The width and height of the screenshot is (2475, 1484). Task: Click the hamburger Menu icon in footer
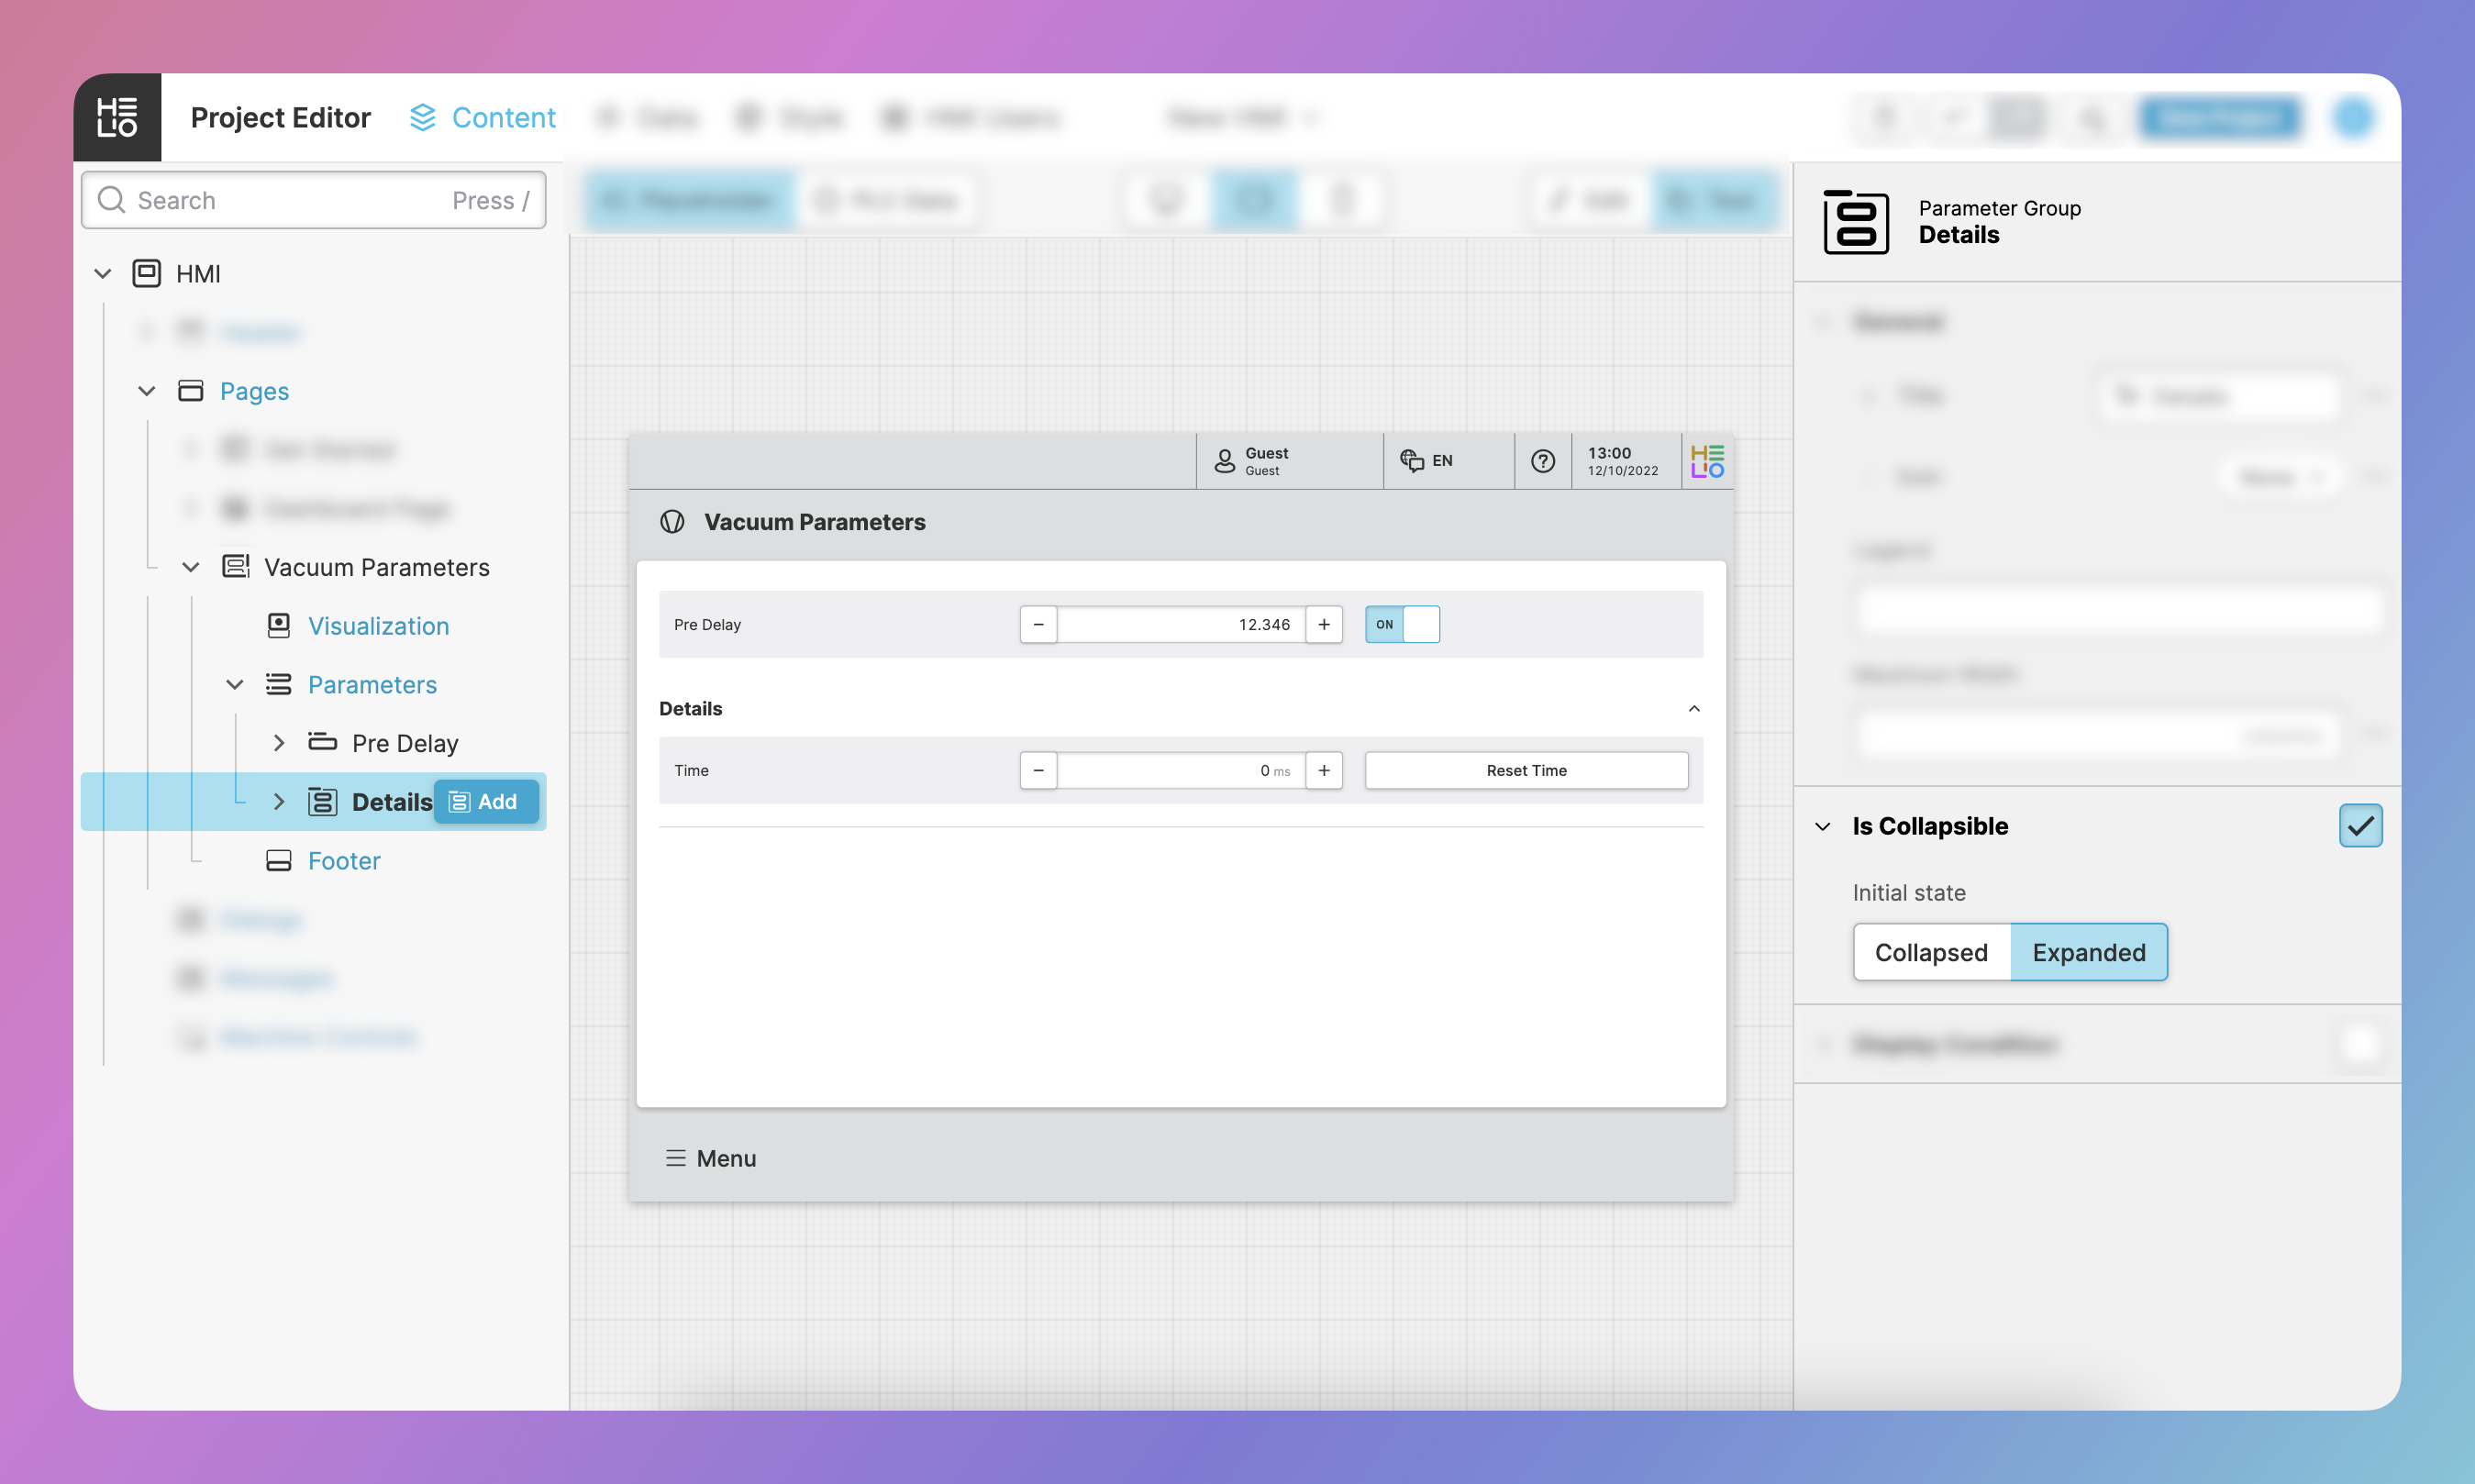click(x=675, y=1158)
